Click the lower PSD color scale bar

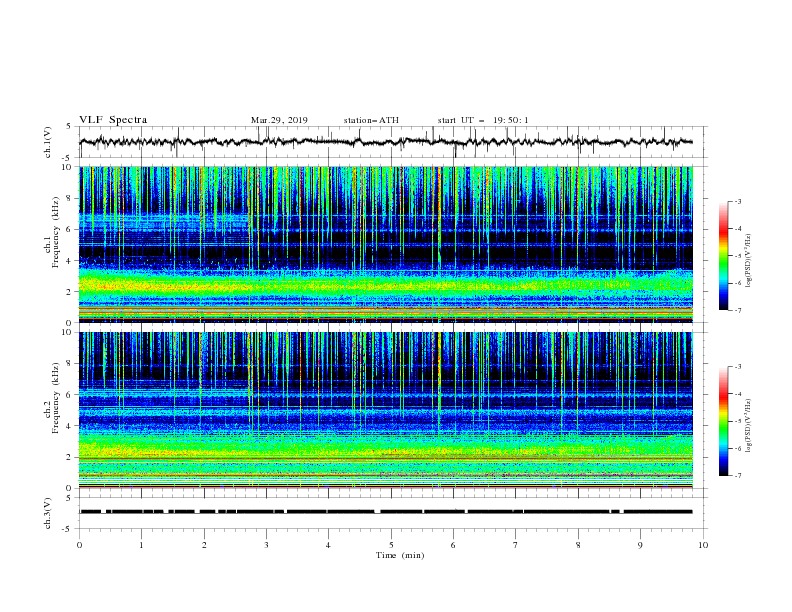tap(723, 421)
